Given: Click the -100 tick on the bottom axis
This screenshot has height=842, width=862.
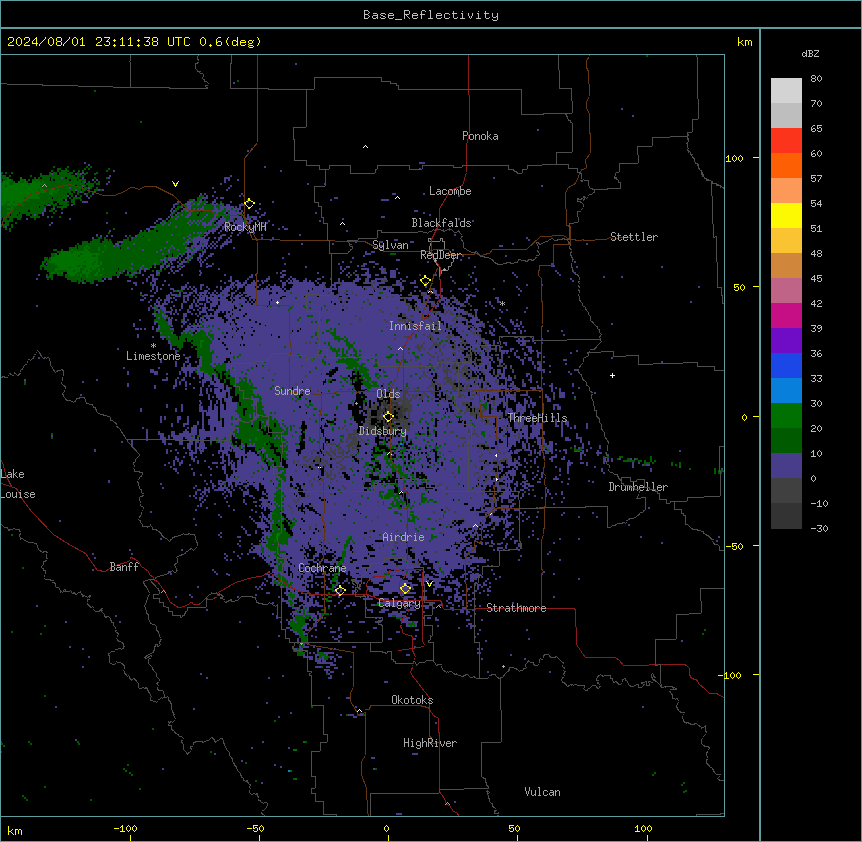Looking at the screenshot, I should [125, 828].
